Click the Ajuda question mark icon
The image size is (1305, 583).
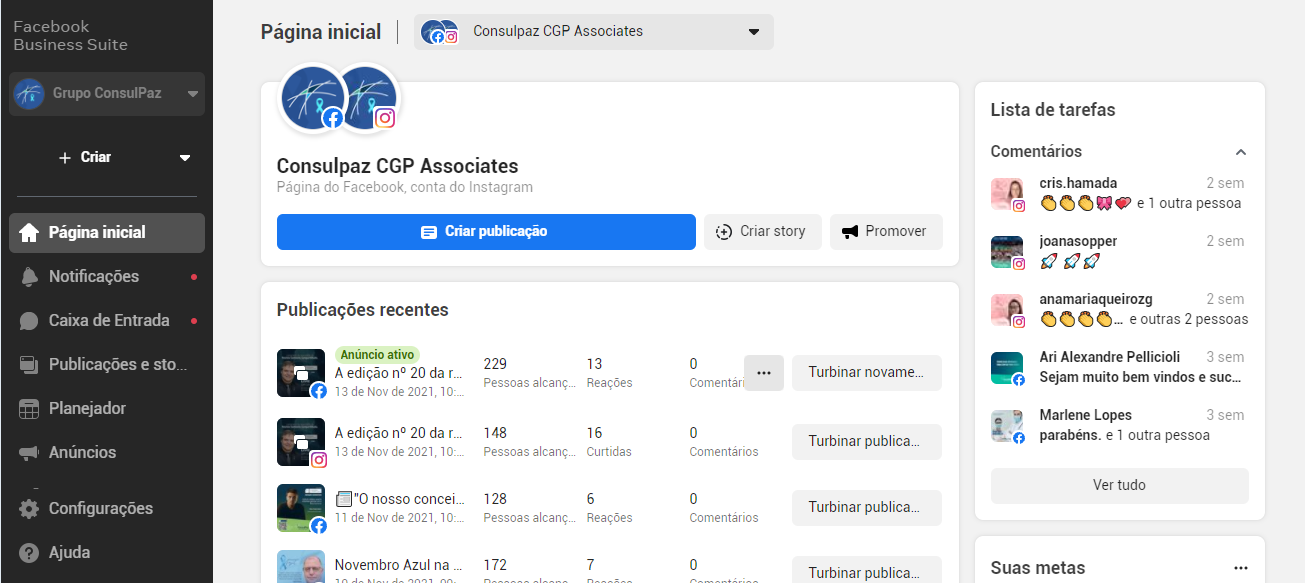click(30, 552)
